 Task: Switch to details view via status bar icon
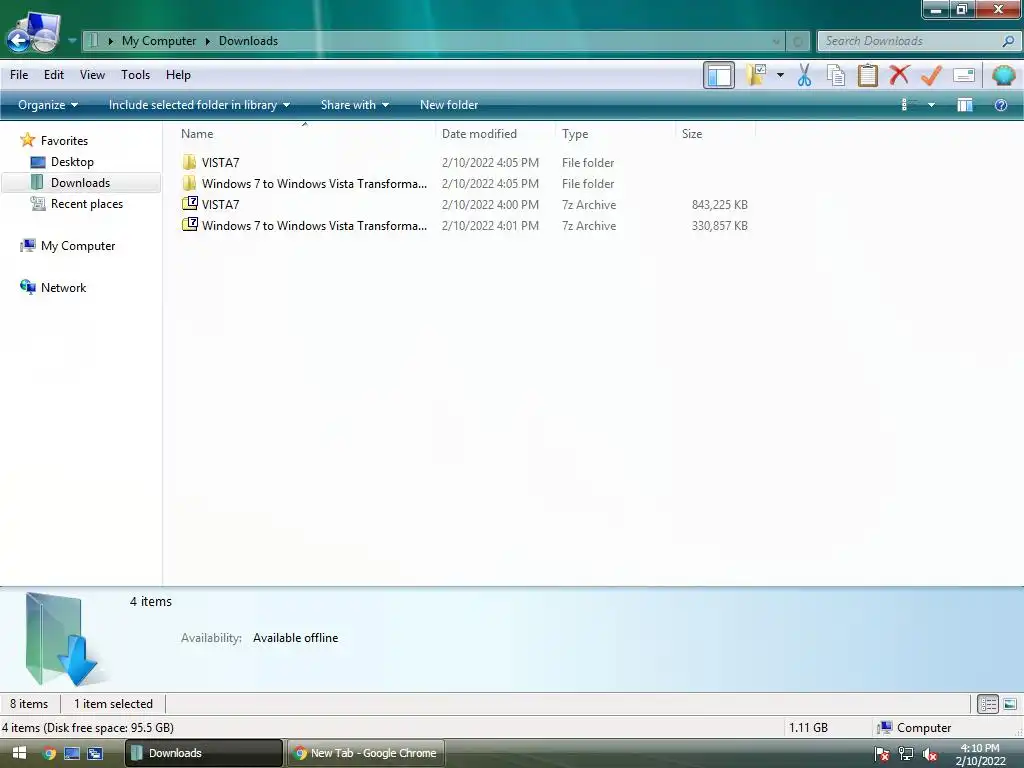point(987,704)
